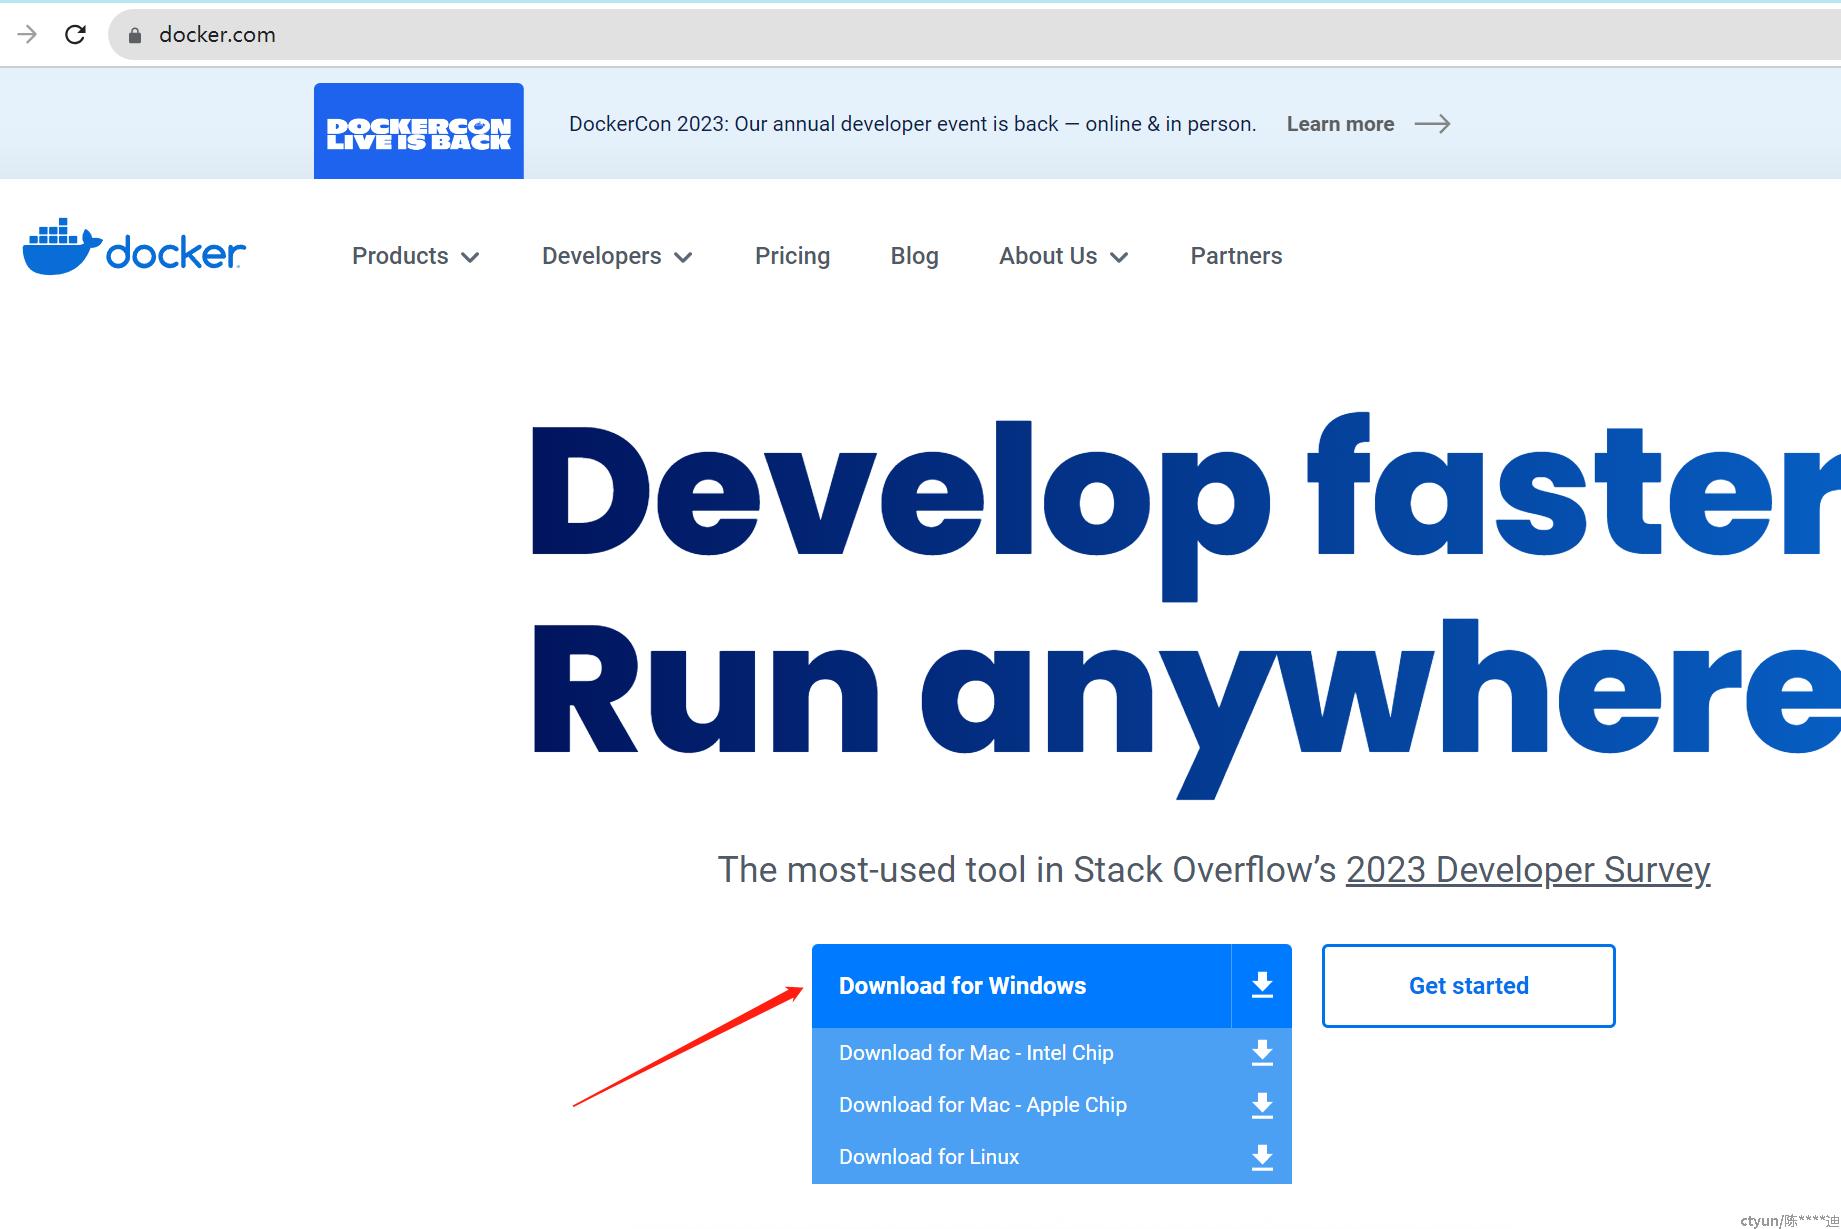The image size is (1841, 1229).
Task: Click the Get started button
Action: [x=1468, y=986]
